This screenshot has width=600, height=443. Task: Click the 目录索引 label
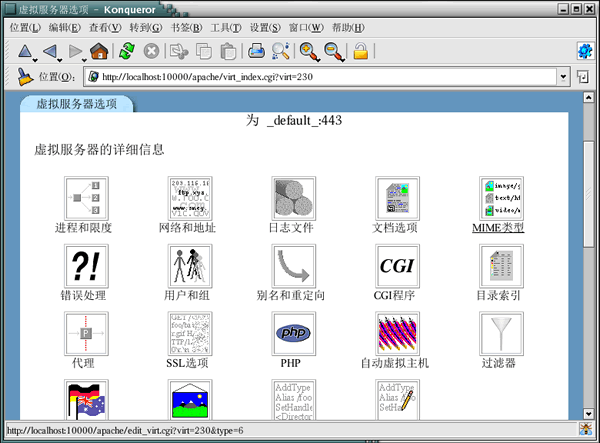point(498,295)
